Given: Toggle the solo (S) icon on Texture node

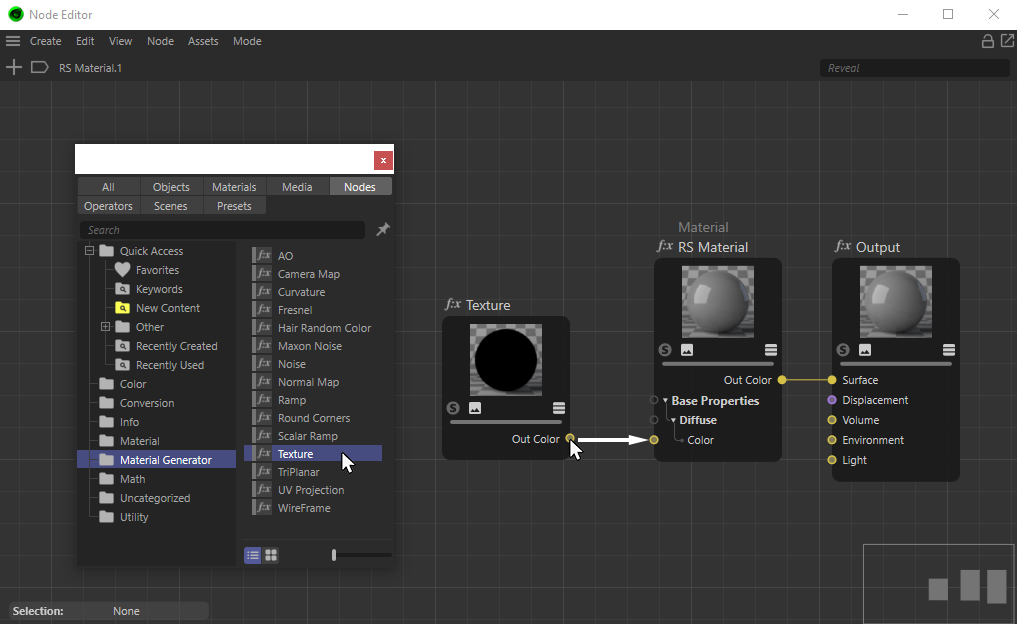Looking at the screenshot, I should click(x=453, y=408).
